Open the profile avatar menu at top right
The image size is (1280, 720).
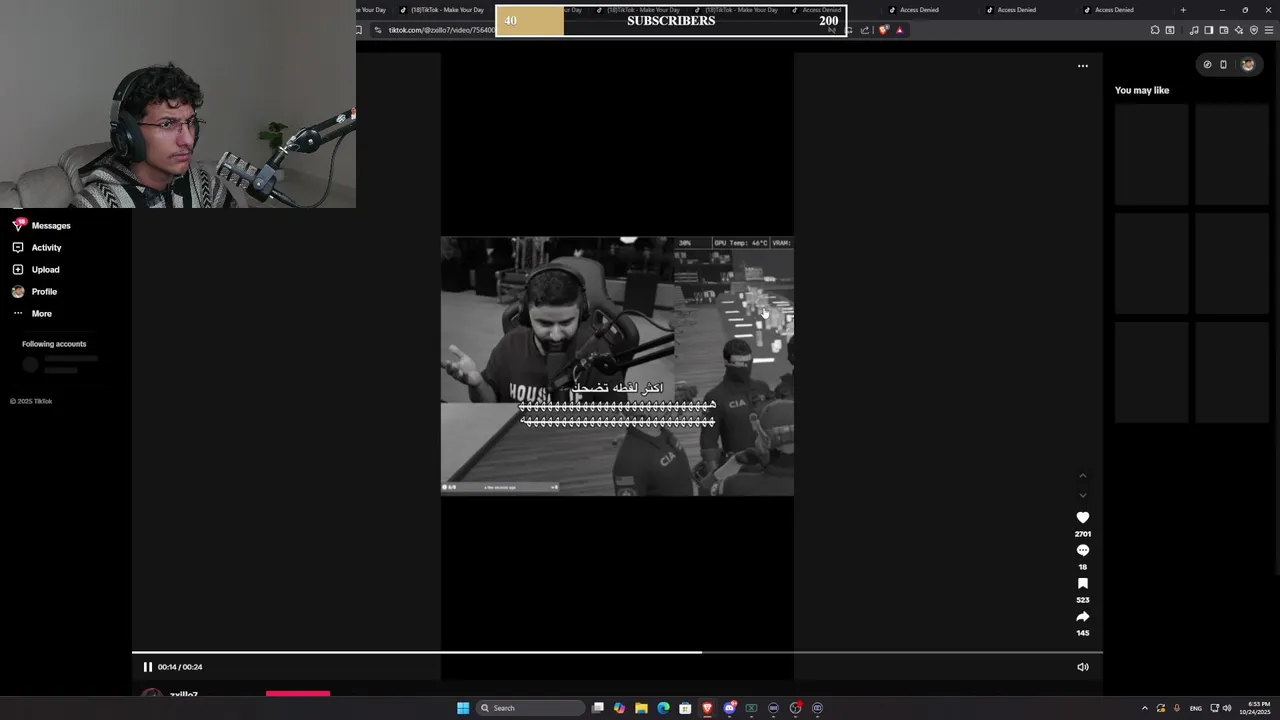point(1247,65)
